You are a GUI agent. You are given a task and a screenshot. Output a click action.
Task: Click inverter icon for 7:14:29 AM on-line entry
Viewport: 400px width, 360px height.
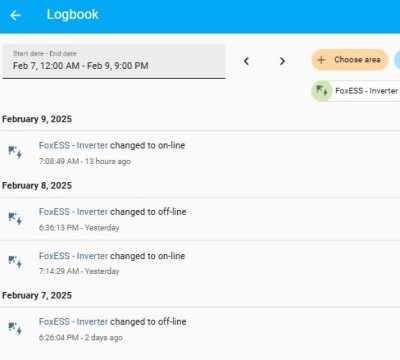[x=15, y=262]
